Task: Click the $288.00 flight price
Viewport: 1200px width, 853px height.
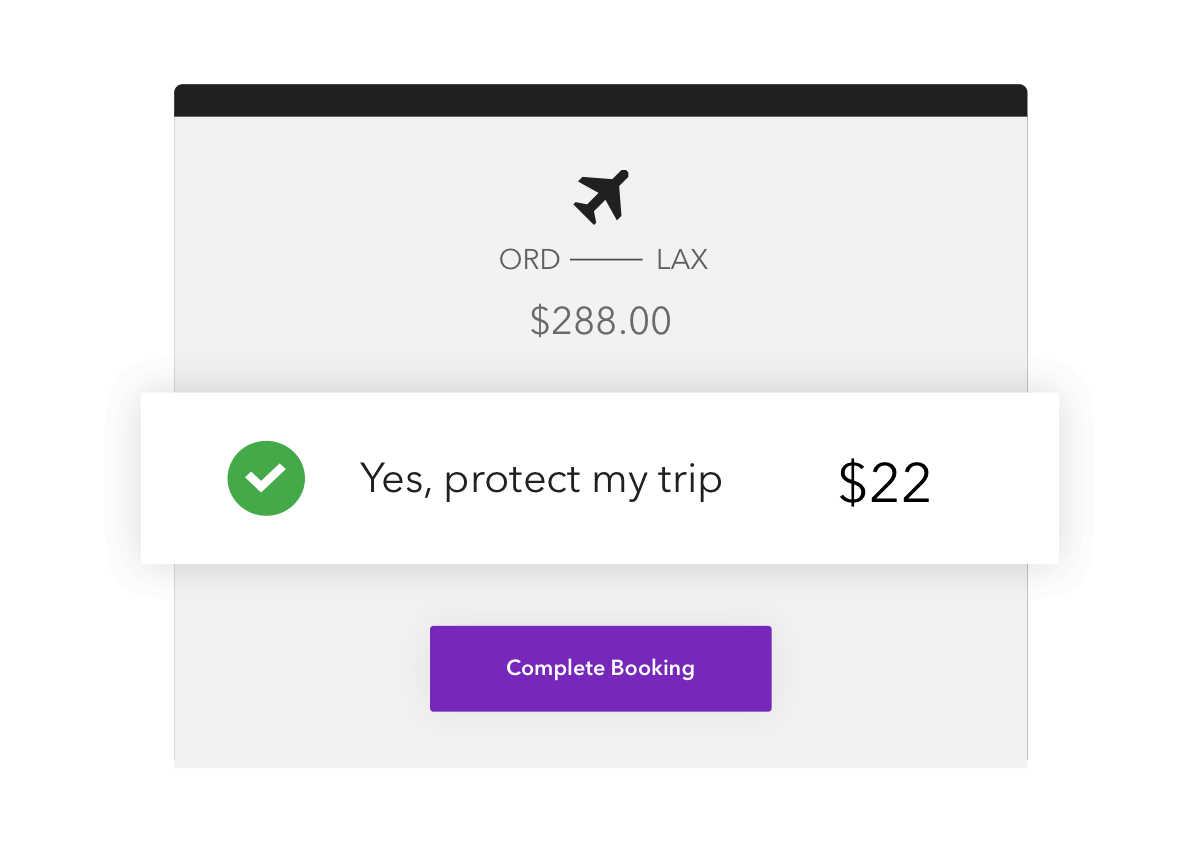Action: [x=601, y=321]
